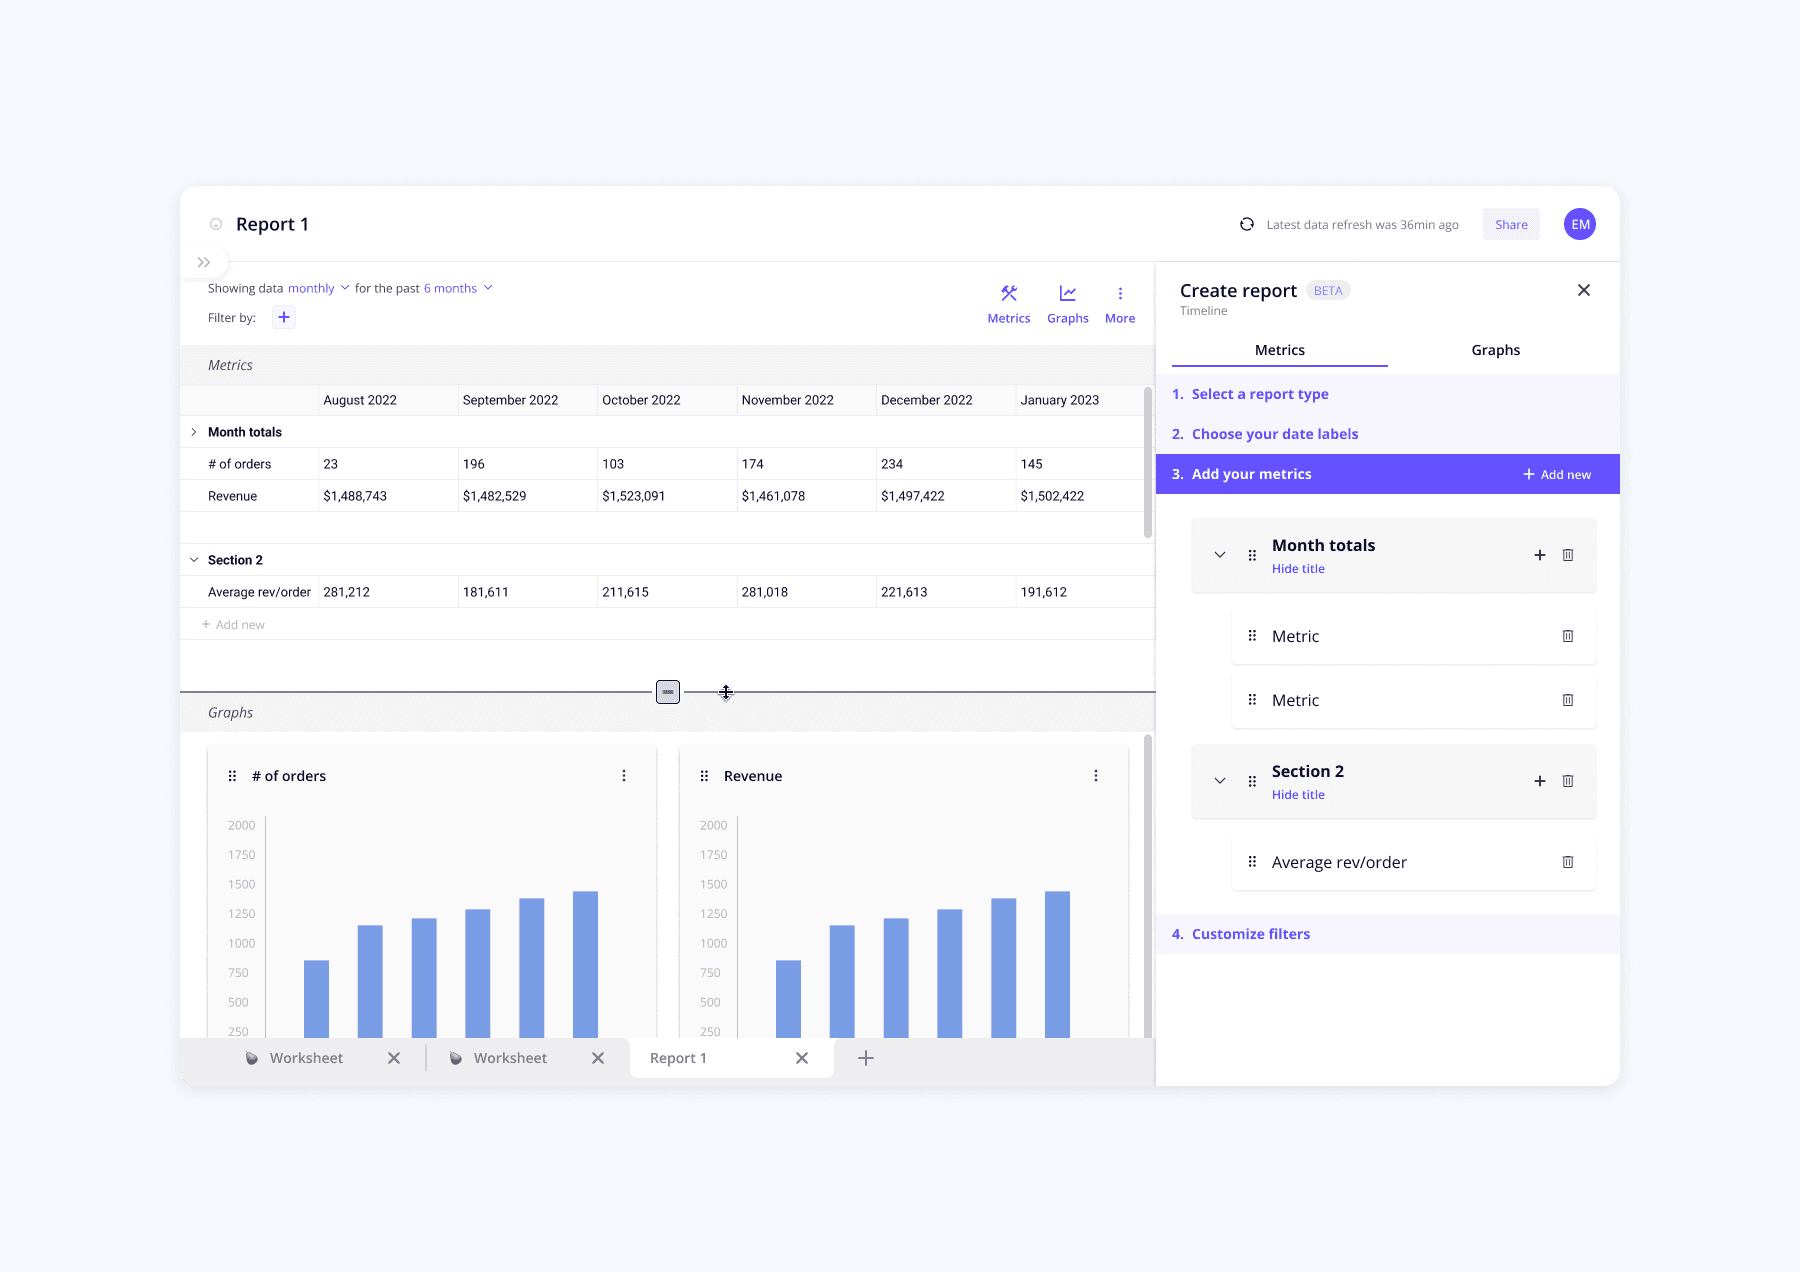
Task: Select the August 2022 column header
Action: pyautogui.click(x=388, y=400)
